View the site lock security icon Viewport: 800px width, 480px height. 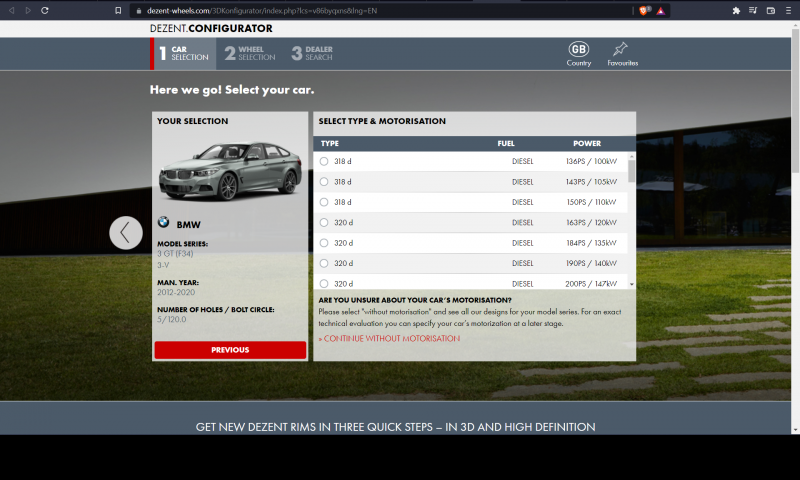click(x=138, y=11)
